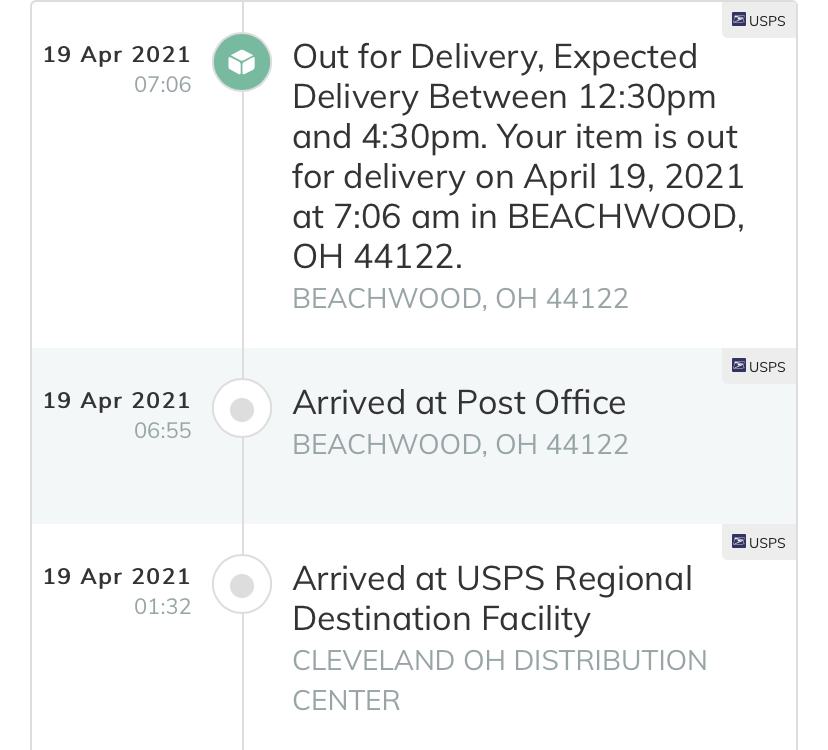Select the Arrived at USPS Regional Destination Facility heading
Screen dimensions: 828x750
(492, 599)
